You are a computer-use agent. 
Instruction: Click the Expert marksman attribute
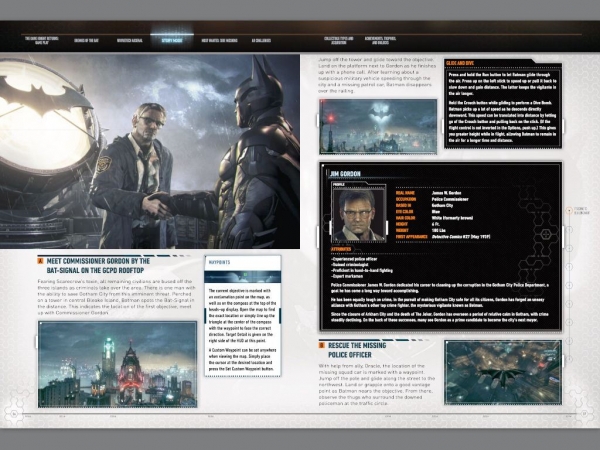pyautogui.click(x=347, y=276)
